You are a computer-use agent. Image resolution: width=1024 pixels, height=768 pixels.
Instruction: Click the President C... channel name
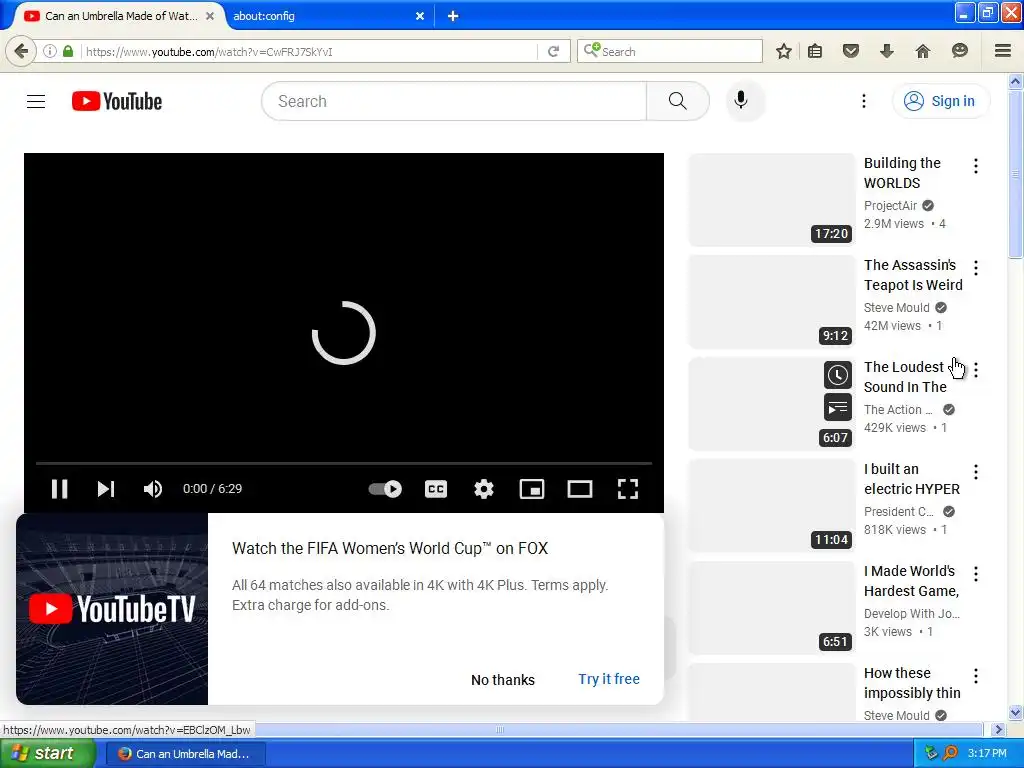899,511
